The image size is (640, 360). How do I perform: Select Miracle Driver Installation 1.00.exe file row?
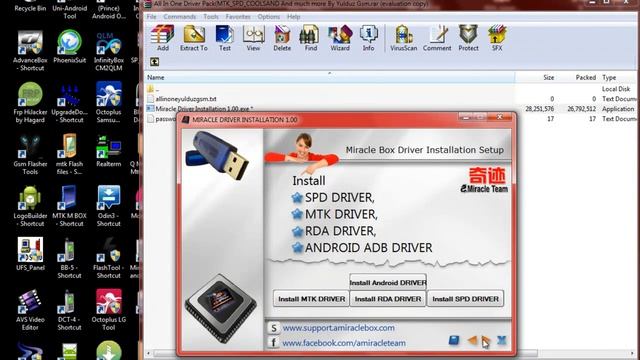[391, 109]
